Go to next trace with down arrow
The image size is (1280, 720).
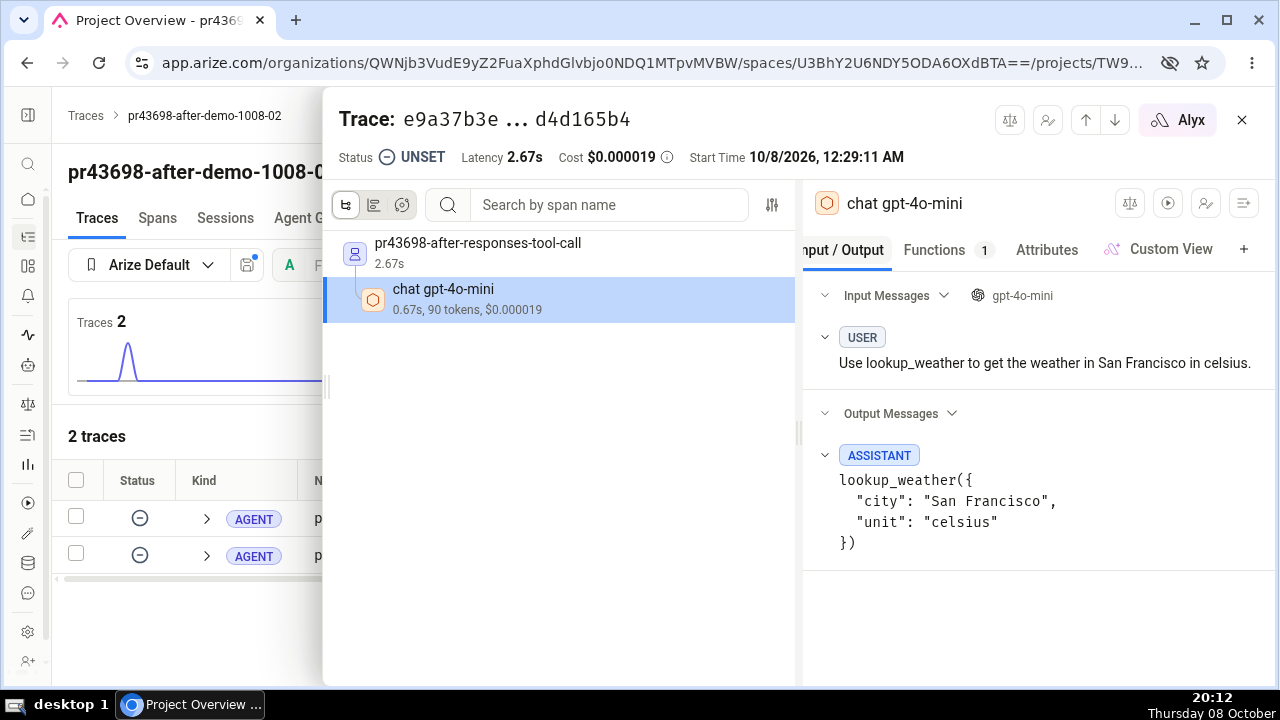tap(1115, 120)
